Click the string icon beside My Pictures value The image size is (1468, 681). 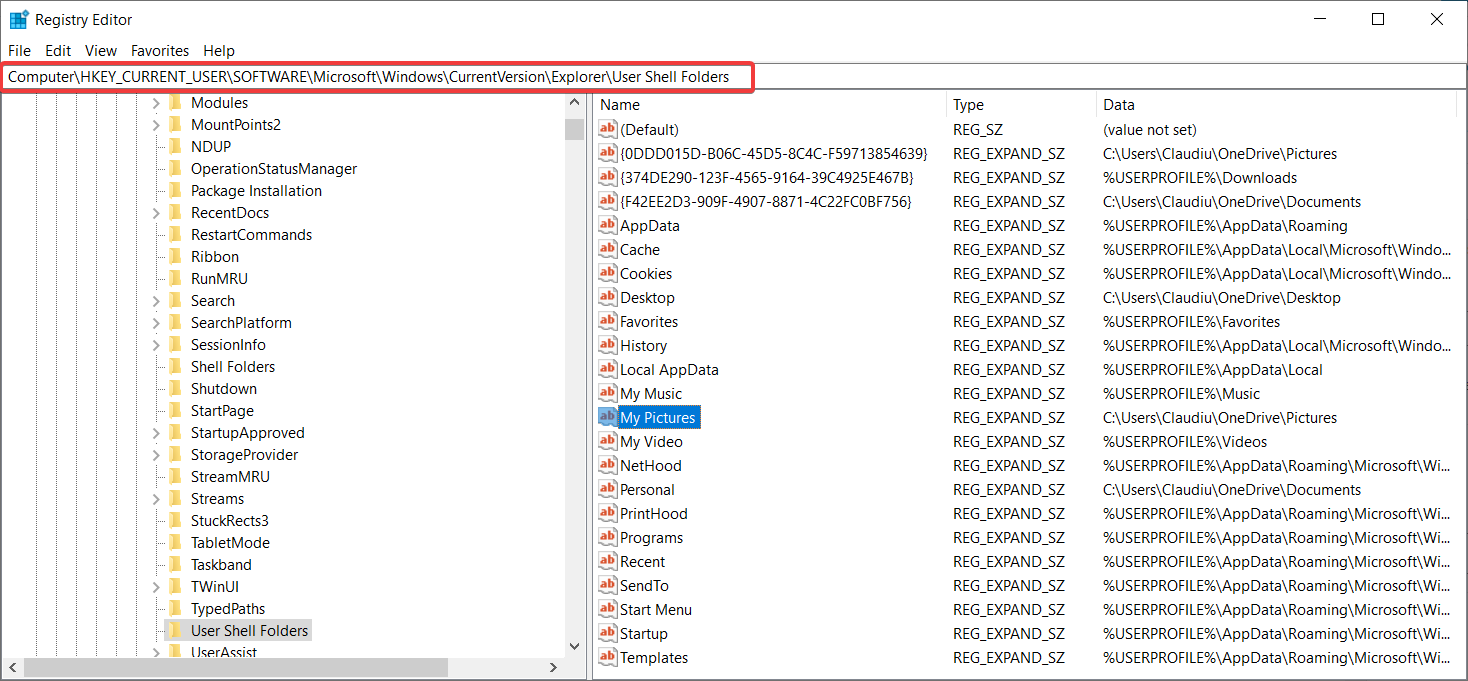(x=607, y=417)
